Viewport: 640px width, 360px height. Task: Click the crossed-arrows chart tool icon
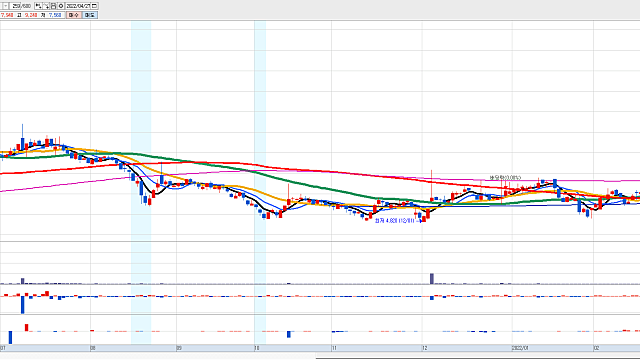pos(46,6)
